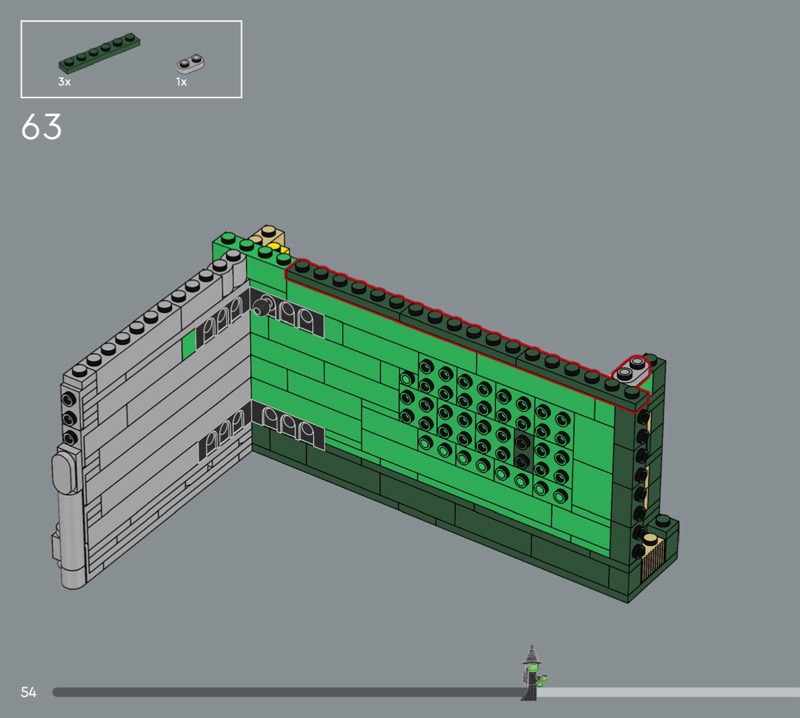Click the 1x quantity label
Viewport: 800px width, 718px height.
181,82
